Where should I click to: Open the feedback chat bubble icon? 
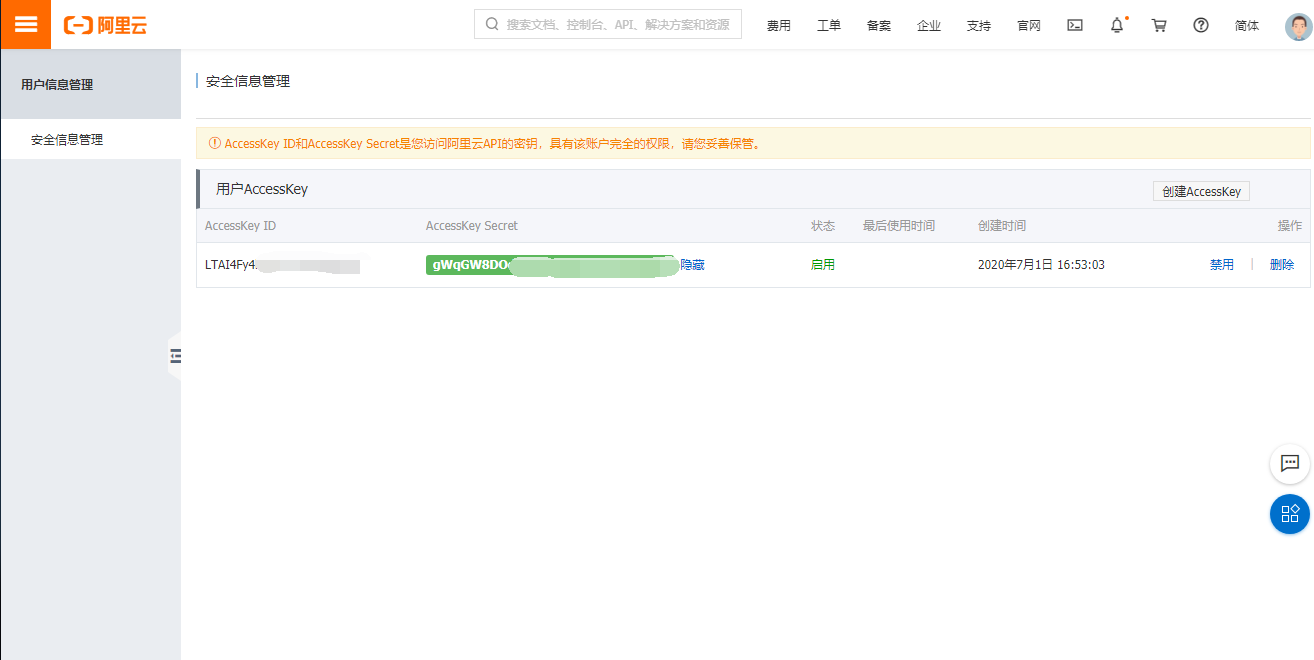click(1289, 464)
